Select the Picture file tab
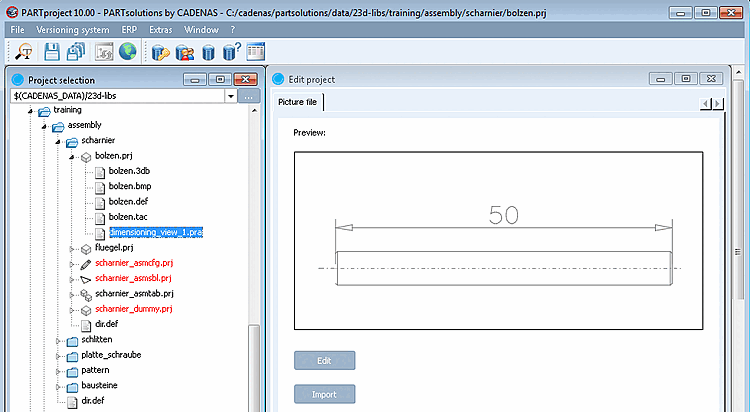The width and height of the screenshot is (750, 412). point(298,102)
